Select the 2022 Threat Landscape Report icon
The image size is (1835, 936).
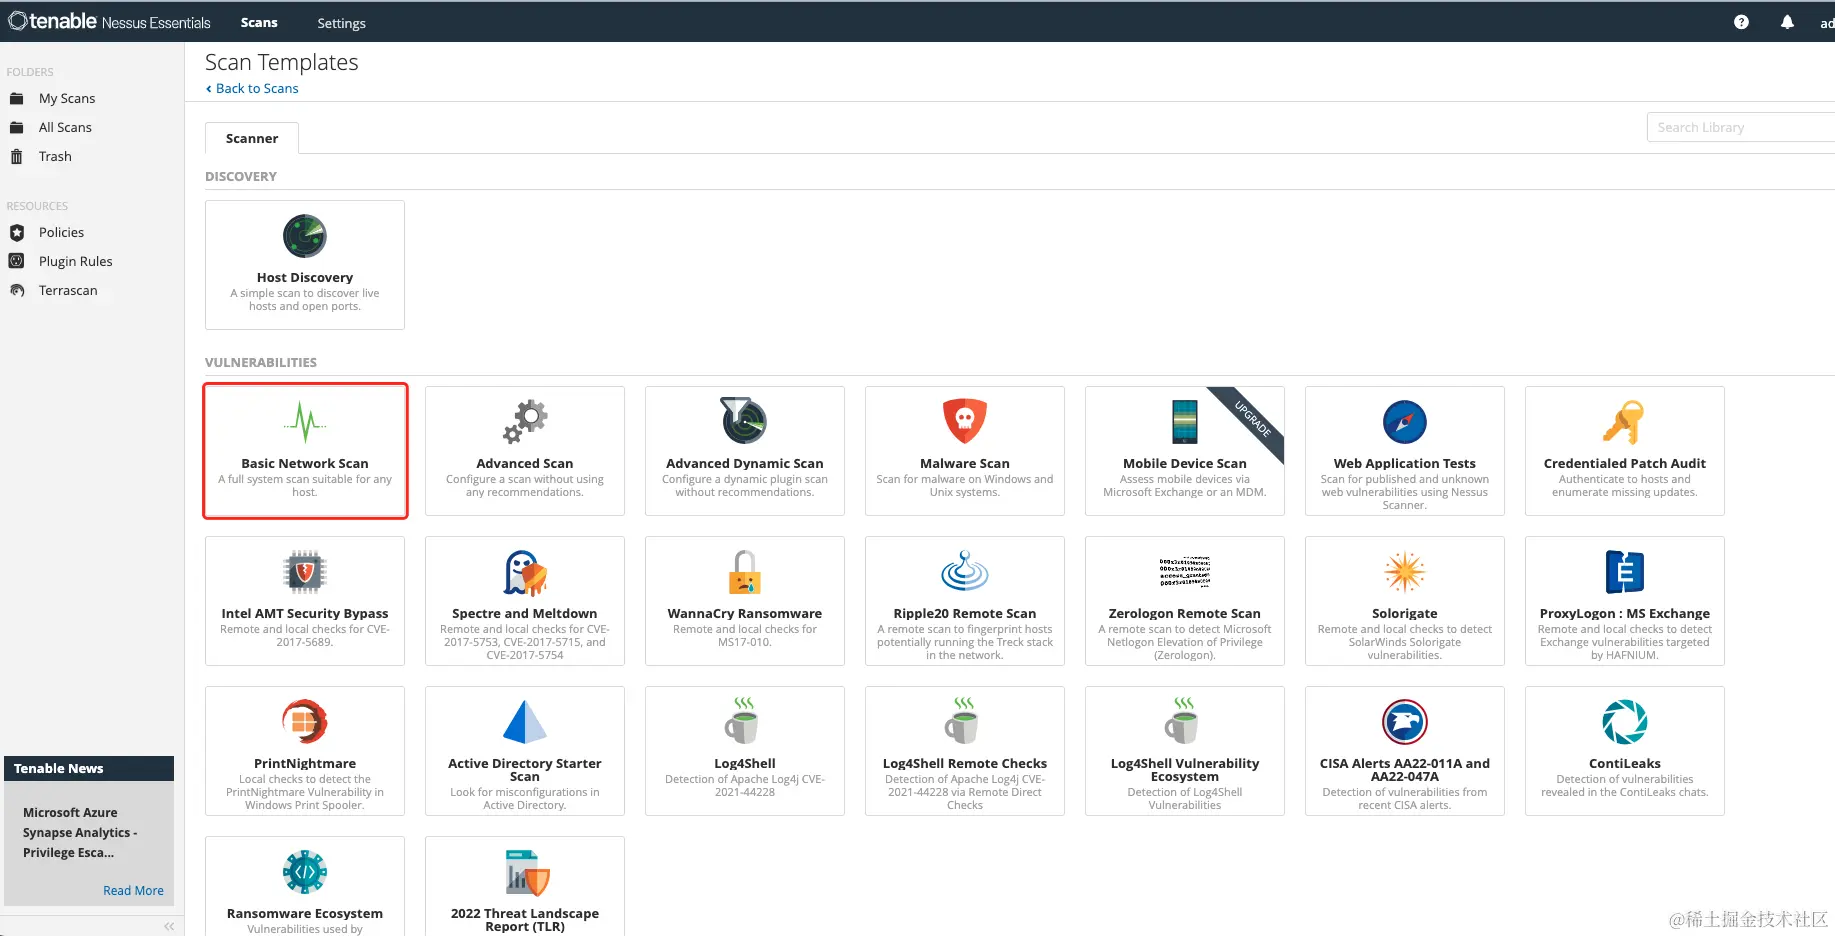click(x=527, y=872)
